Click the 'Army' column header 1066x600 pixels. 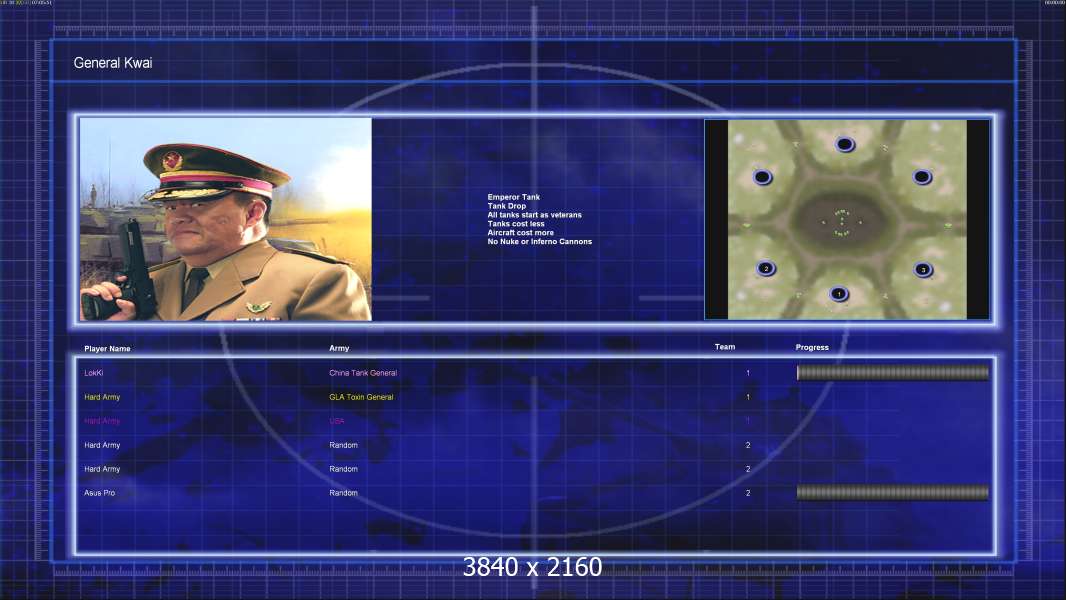coord(339,348)
